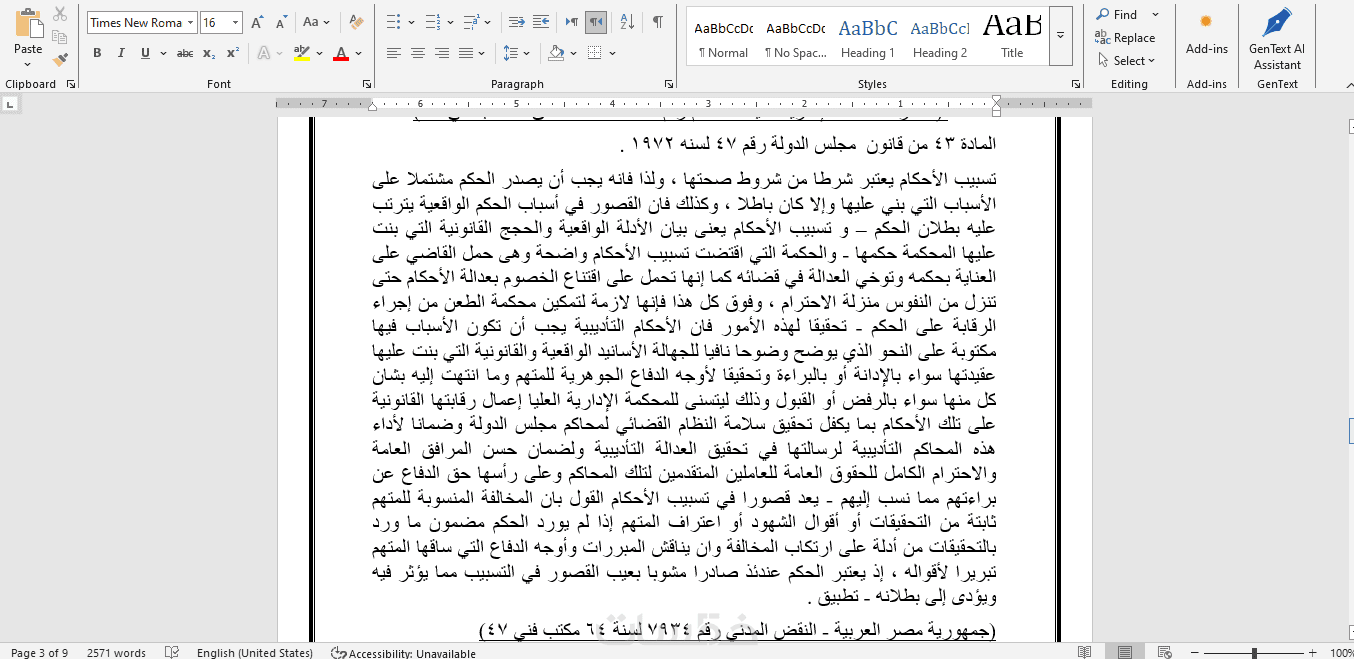The height and width of the screenshot is (659, 1354).
Task: Open the spelling proofing status icon
Action: click(171, 652)
